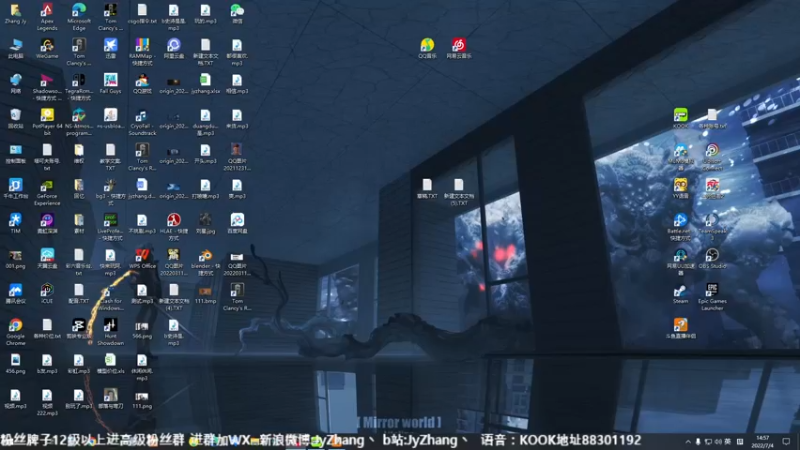Select the Zhang Jy user folder
The width and height of the screenshot is (800, 450).
pyautogui.click(x=15, y=14)
